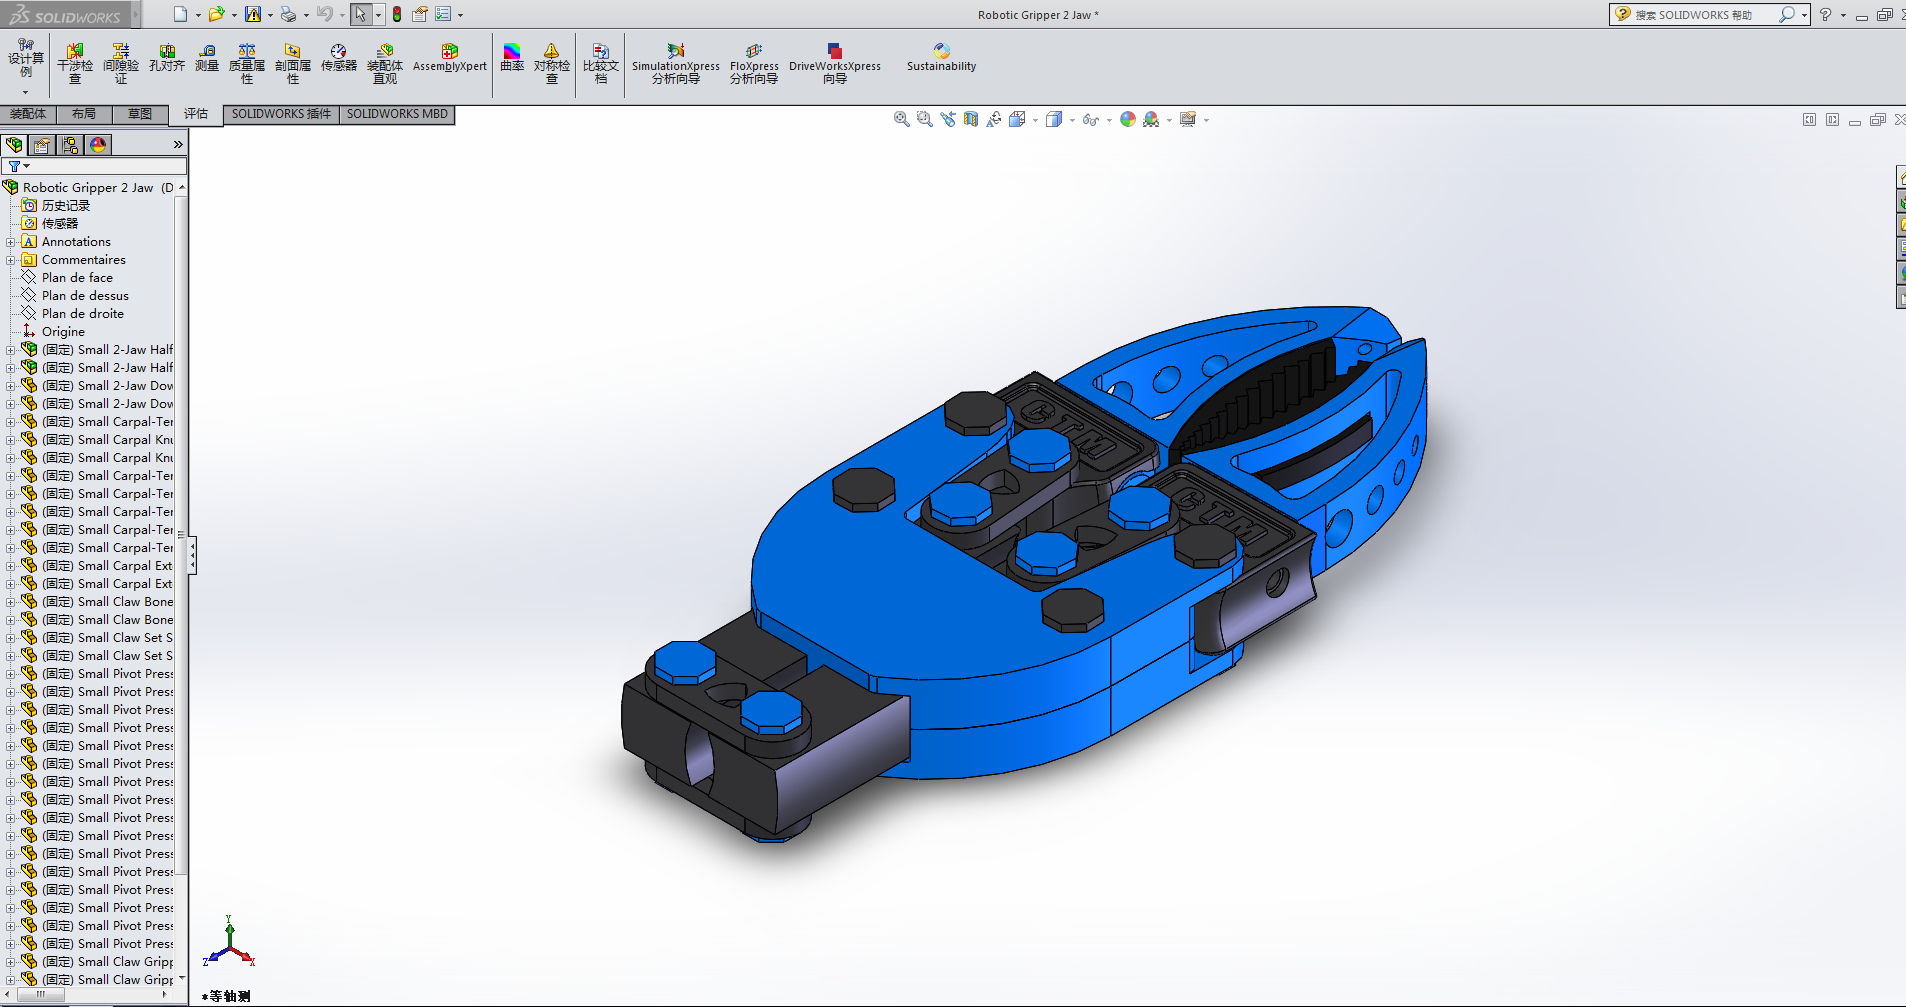The image size is (1906, 1007).
Task: Start SimulationXpress analysis wizard
Action: 676,63
